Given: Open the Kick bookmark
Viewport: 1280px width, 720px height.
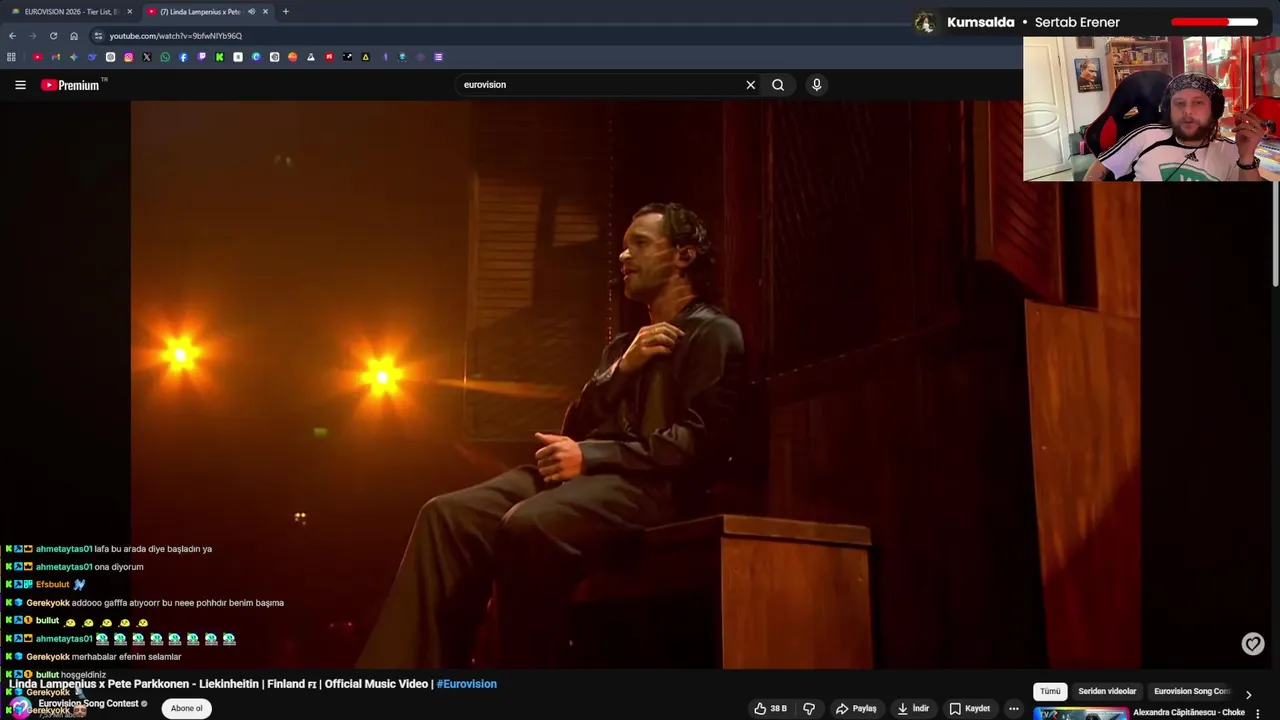Looking at the screenshot, I should (219, 57).
